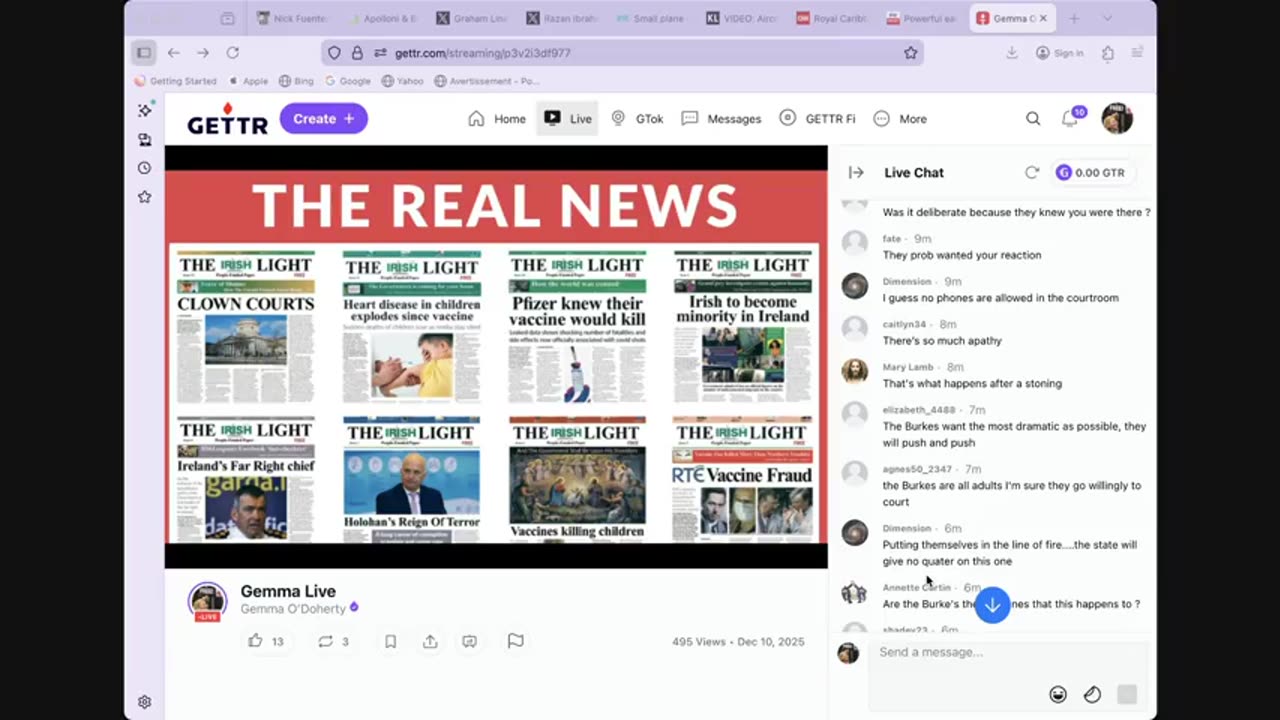Open bookmarks star in the sidebar
This screenshot has height=720, width=1280.
pos(145,197)
